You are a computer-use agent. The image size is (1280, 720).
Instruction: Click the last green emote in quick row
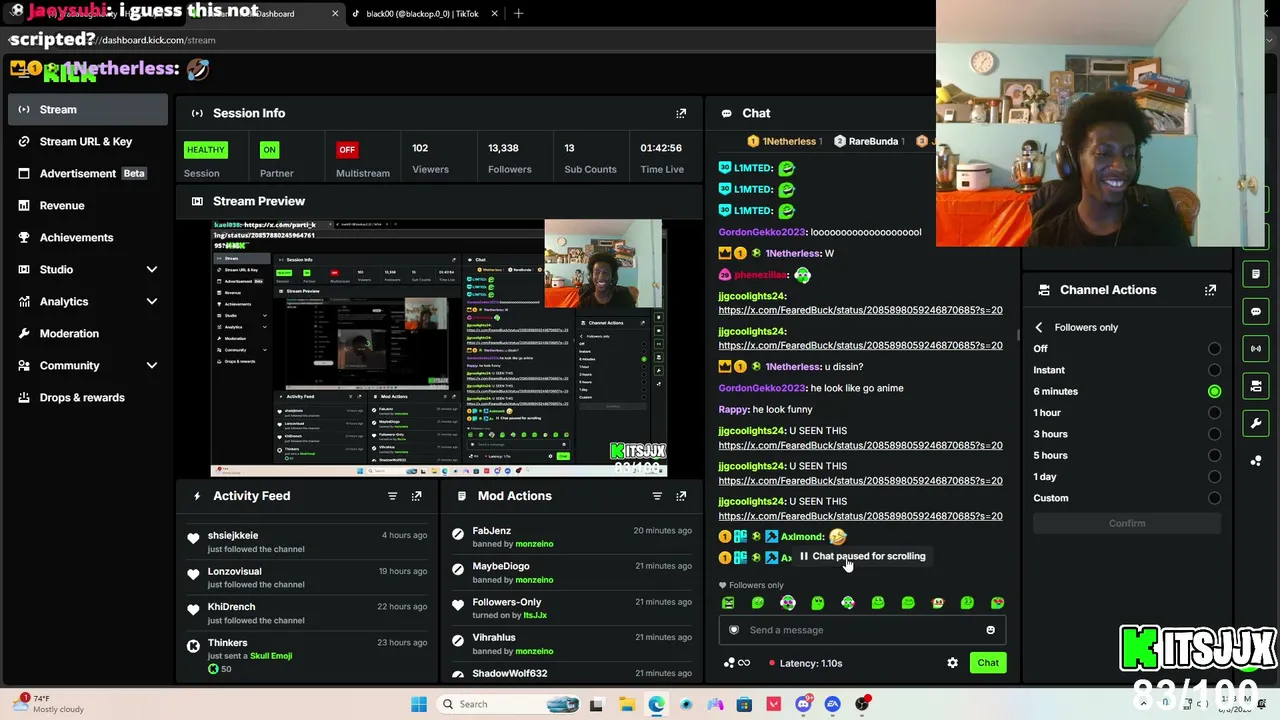pyautogui.click(x=997, y=603)
